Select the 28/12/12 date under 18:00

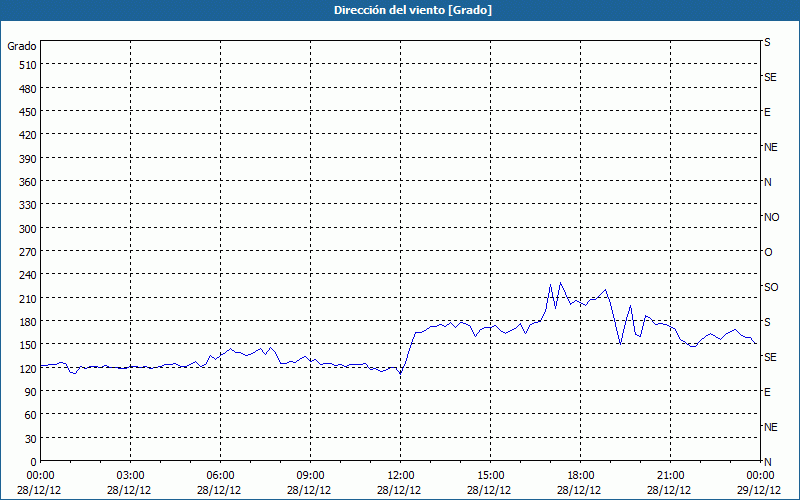click(579, 490)
